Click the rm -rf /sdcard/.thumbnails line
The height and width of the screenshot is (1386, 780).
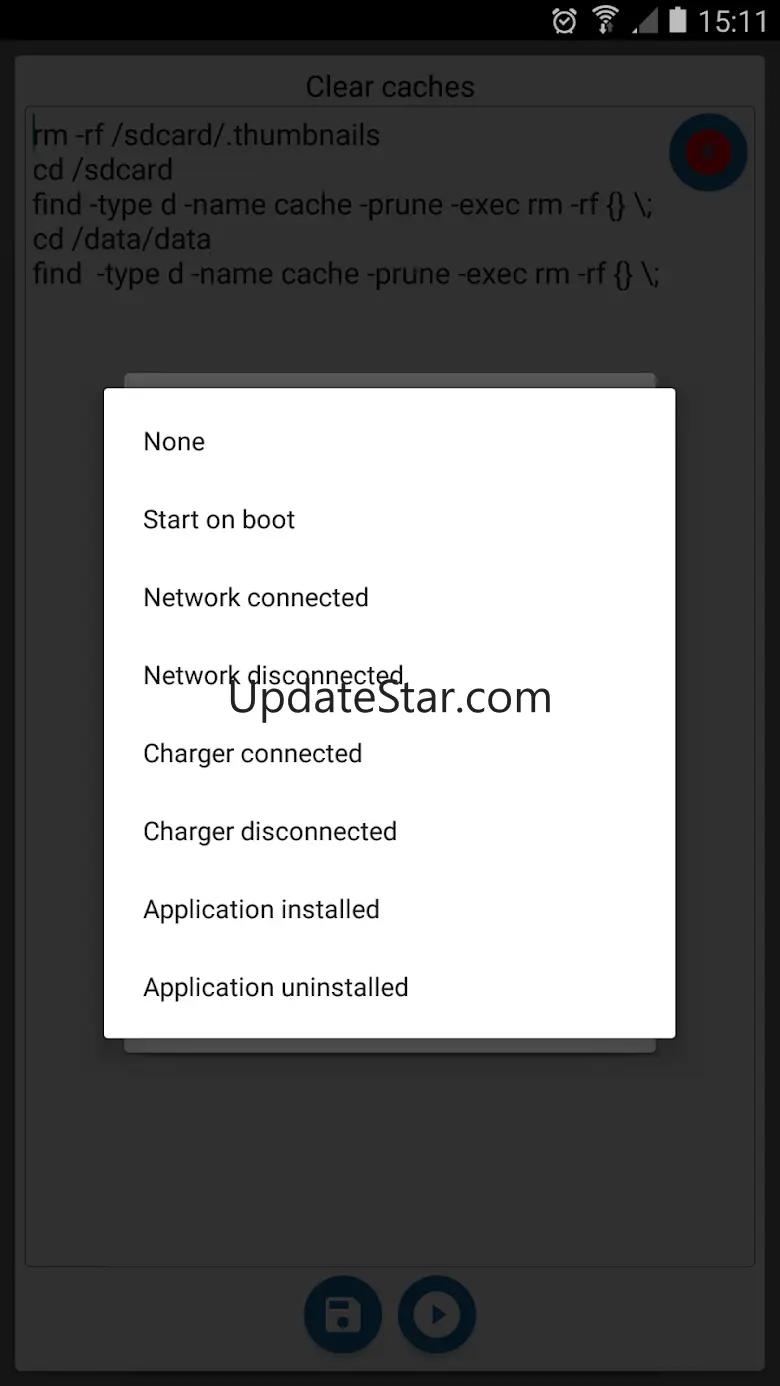pyautogui.click(x=207, y=135)
